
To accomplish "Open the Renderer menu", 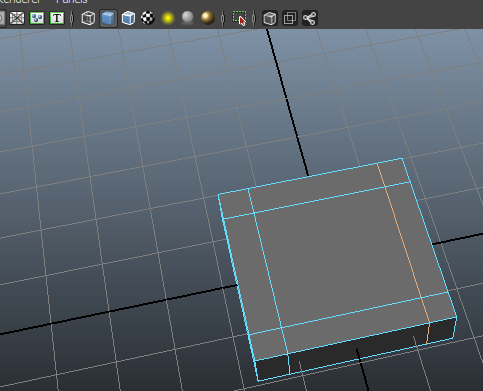I will 20,2.
